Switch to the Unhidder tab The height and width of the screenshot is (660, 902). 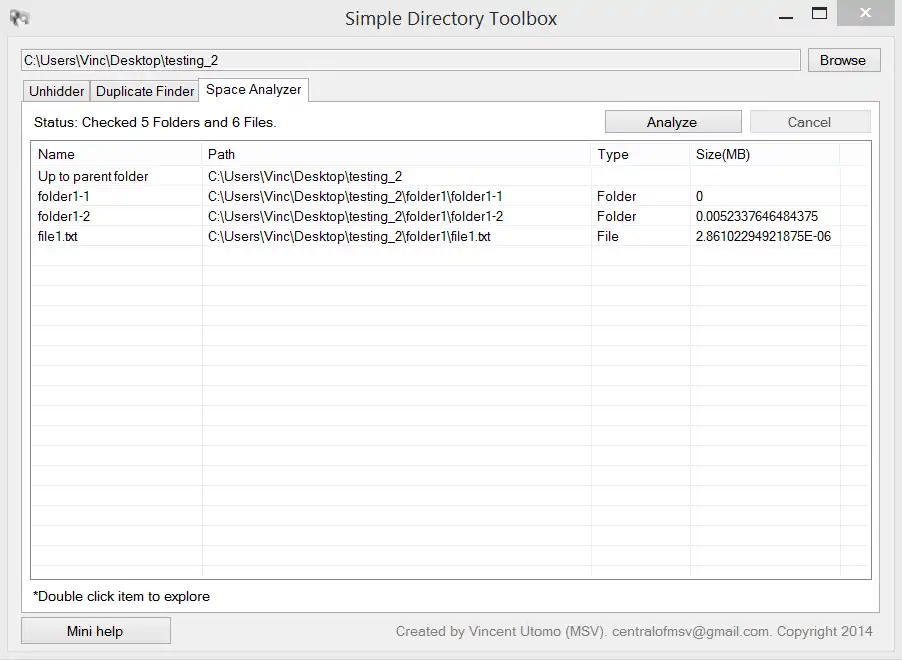pos(56,91)
